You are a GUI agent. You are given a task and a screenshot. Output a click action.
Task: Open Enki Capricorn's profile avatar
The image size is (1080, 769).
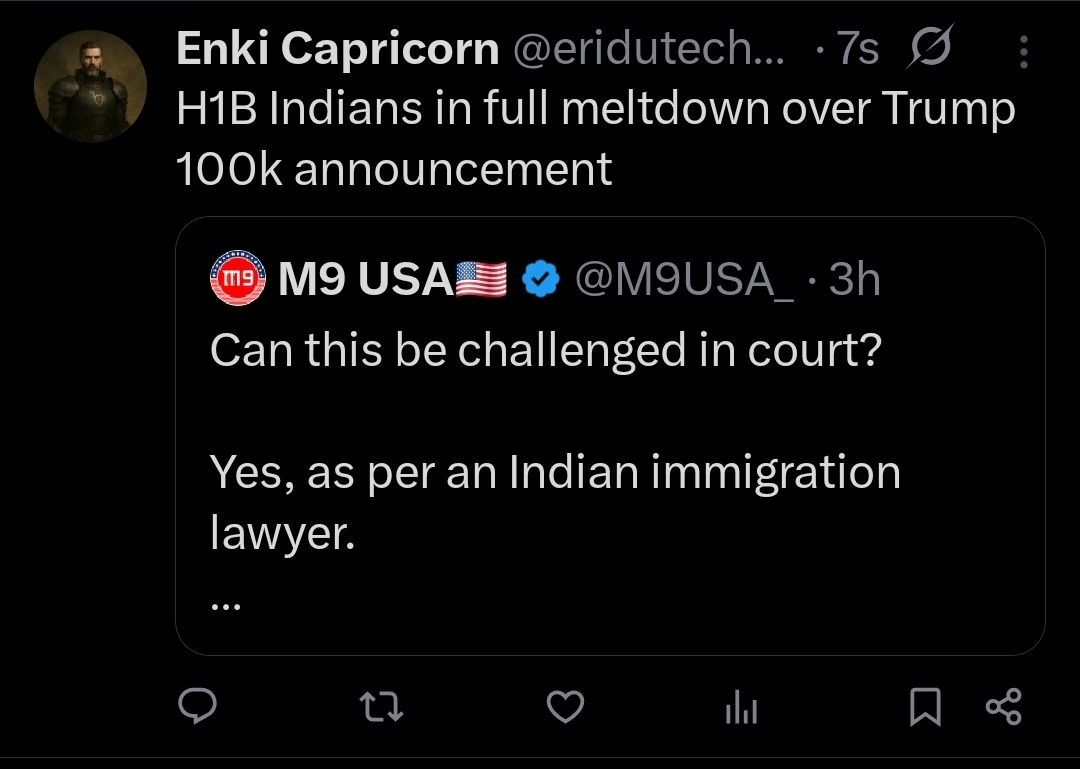pos(90,85)
